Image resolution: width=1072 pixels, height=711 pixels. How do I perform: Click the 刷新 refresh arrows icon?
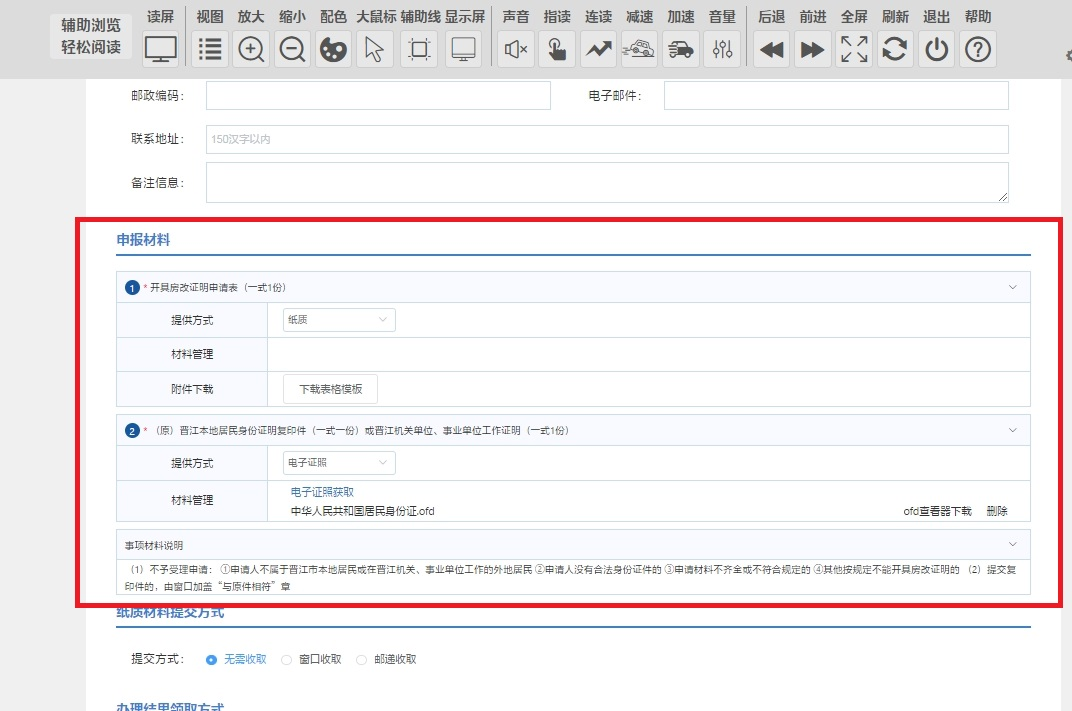(x=895, y=49)
